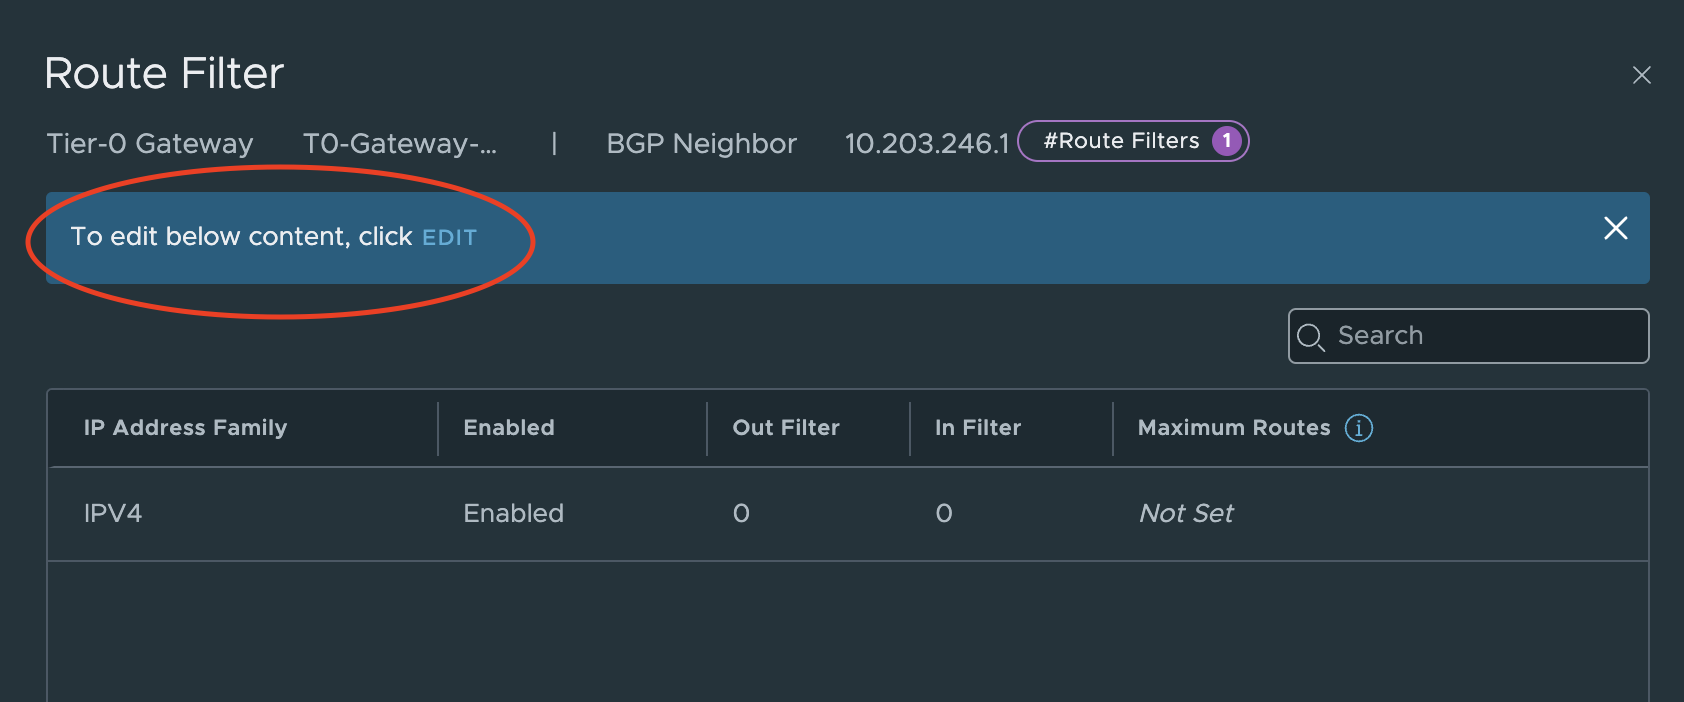This screenshot has width=1684, height=702.
Task: Click the neighbor IP 10.203.246.1
Action: tap(925, 143)
